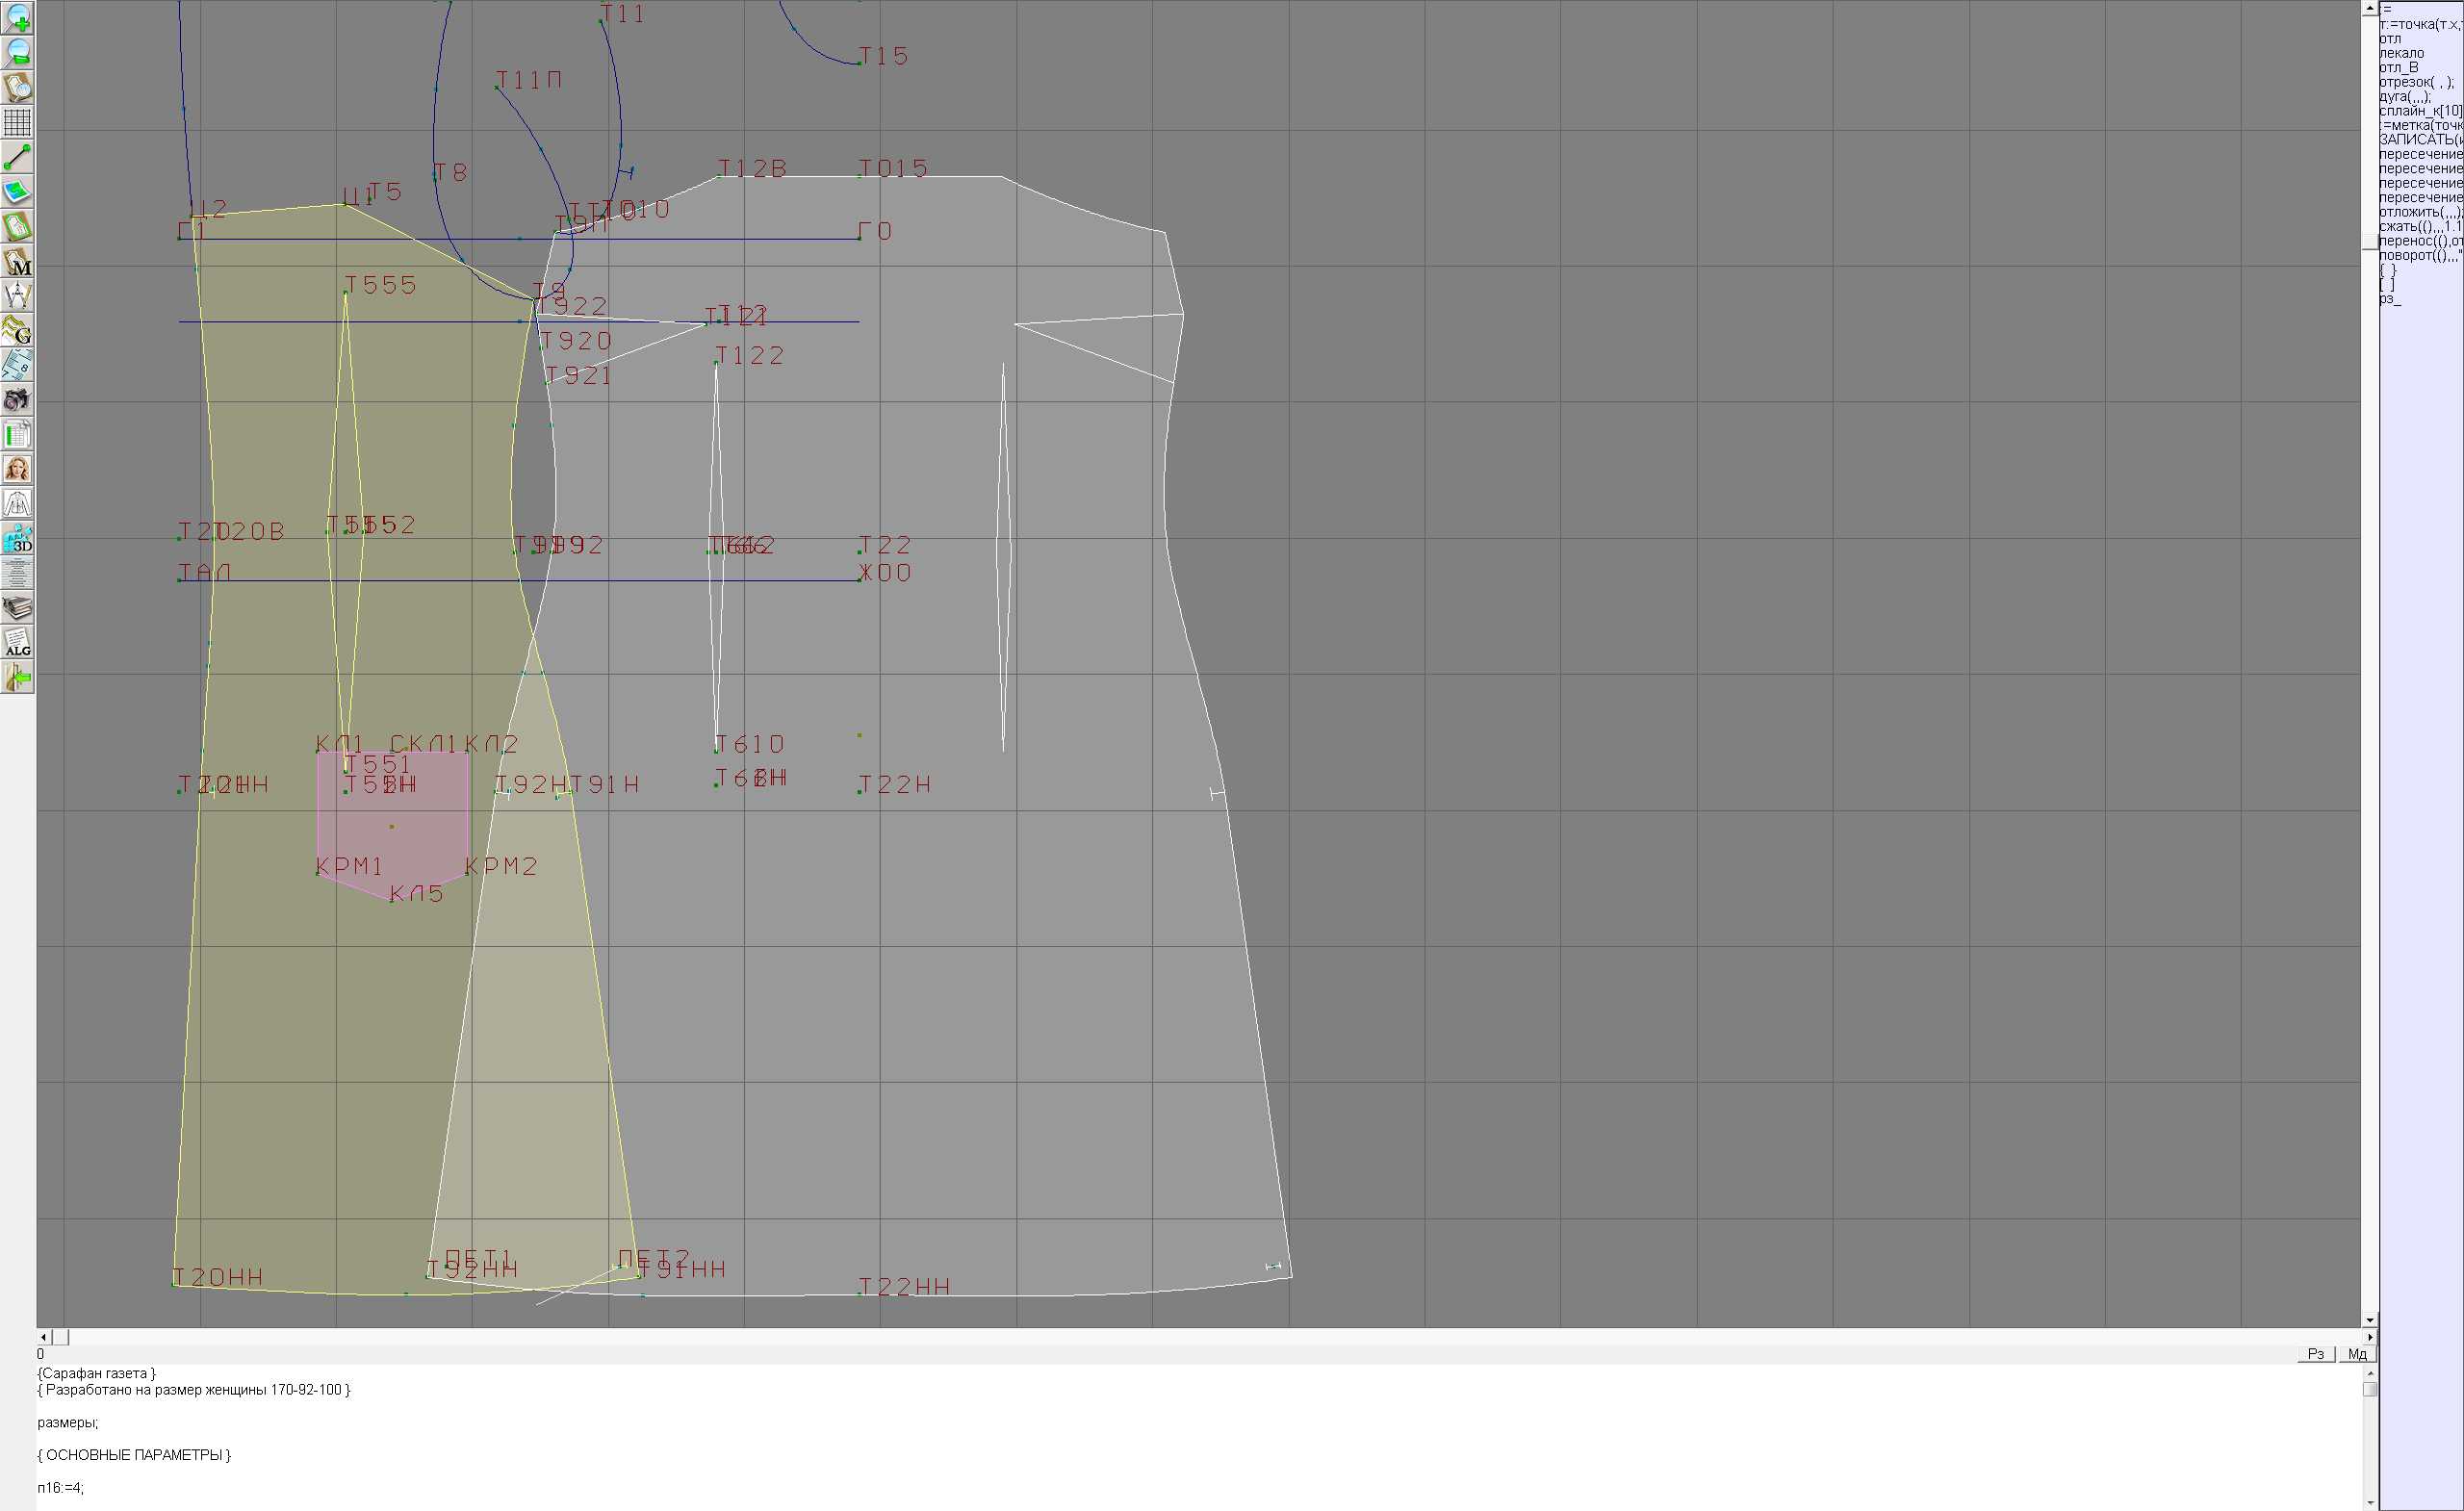Viewport: 2464px width, 1511px height.
Task: Click the horizontal scrollbar right arrow
Action: click(x=2369, y=1337)
